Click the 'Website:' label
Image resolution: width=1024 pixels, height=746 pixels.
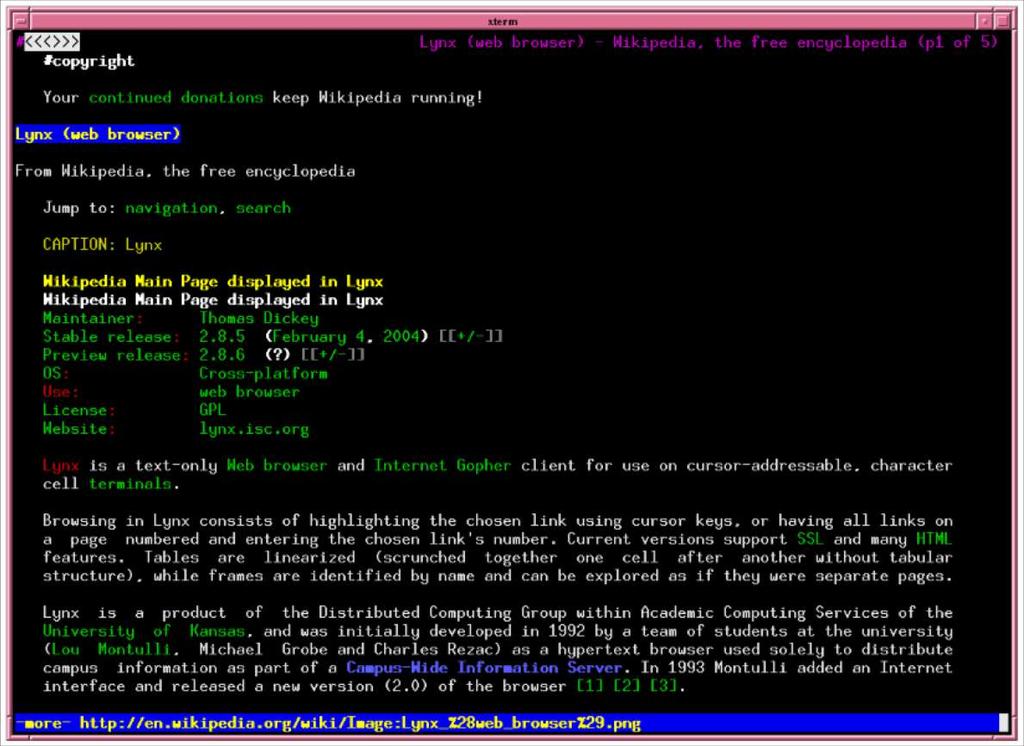click(x=79, y=429)
